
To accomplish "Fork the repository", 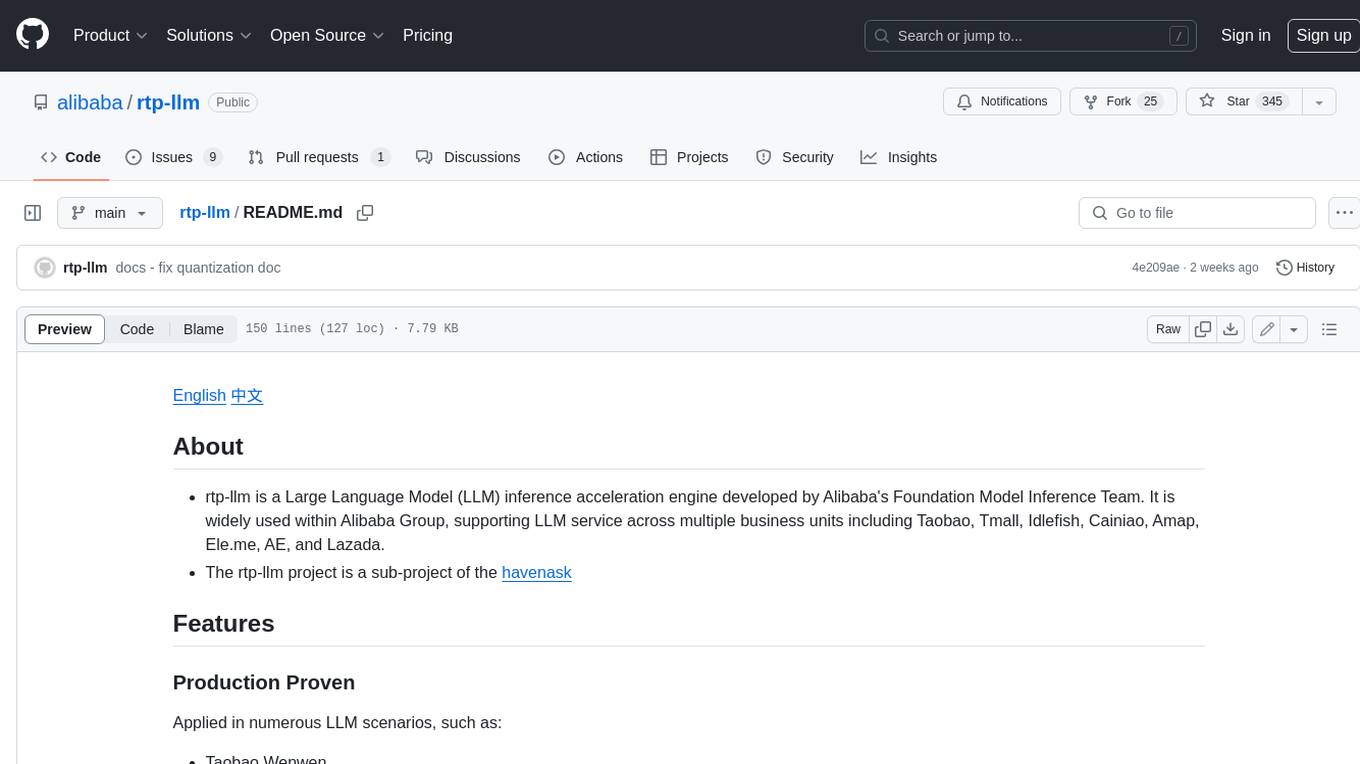I will pos(1123,102).
